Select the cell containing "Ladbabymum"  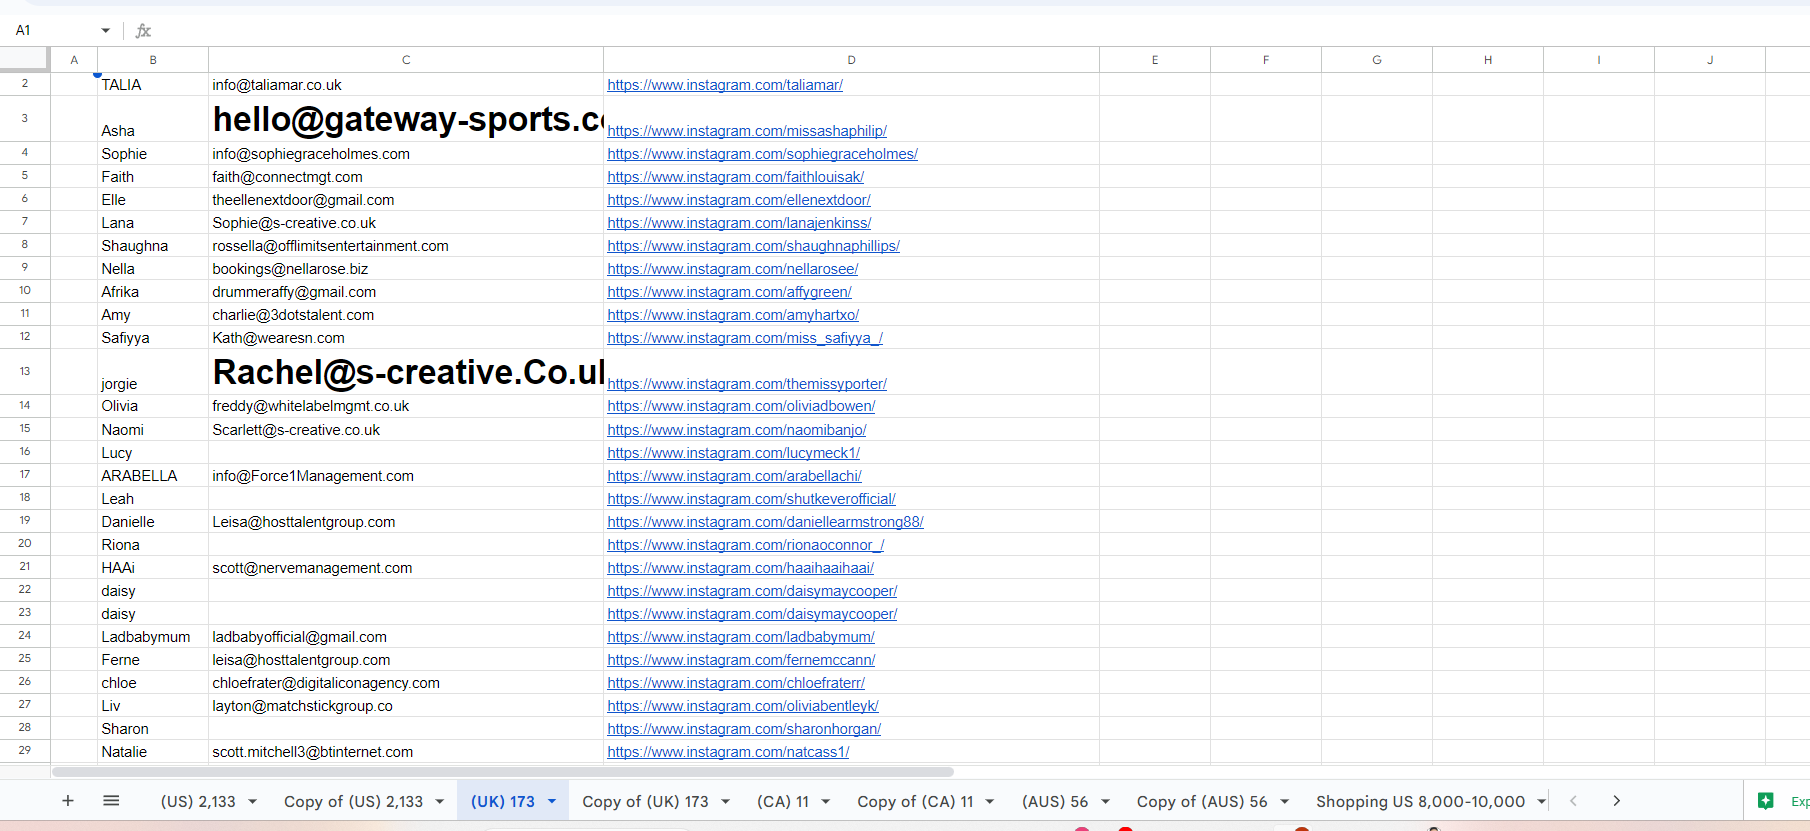point(153,637)
